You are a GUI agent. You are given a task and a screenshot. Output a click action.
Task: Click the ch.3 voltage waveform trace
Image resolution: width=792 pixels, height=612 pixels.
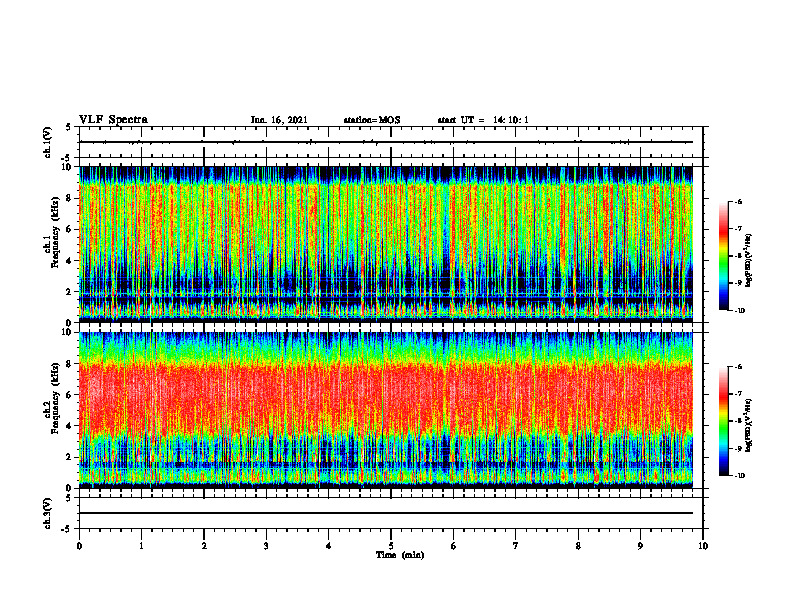click(x=386, y=513)
